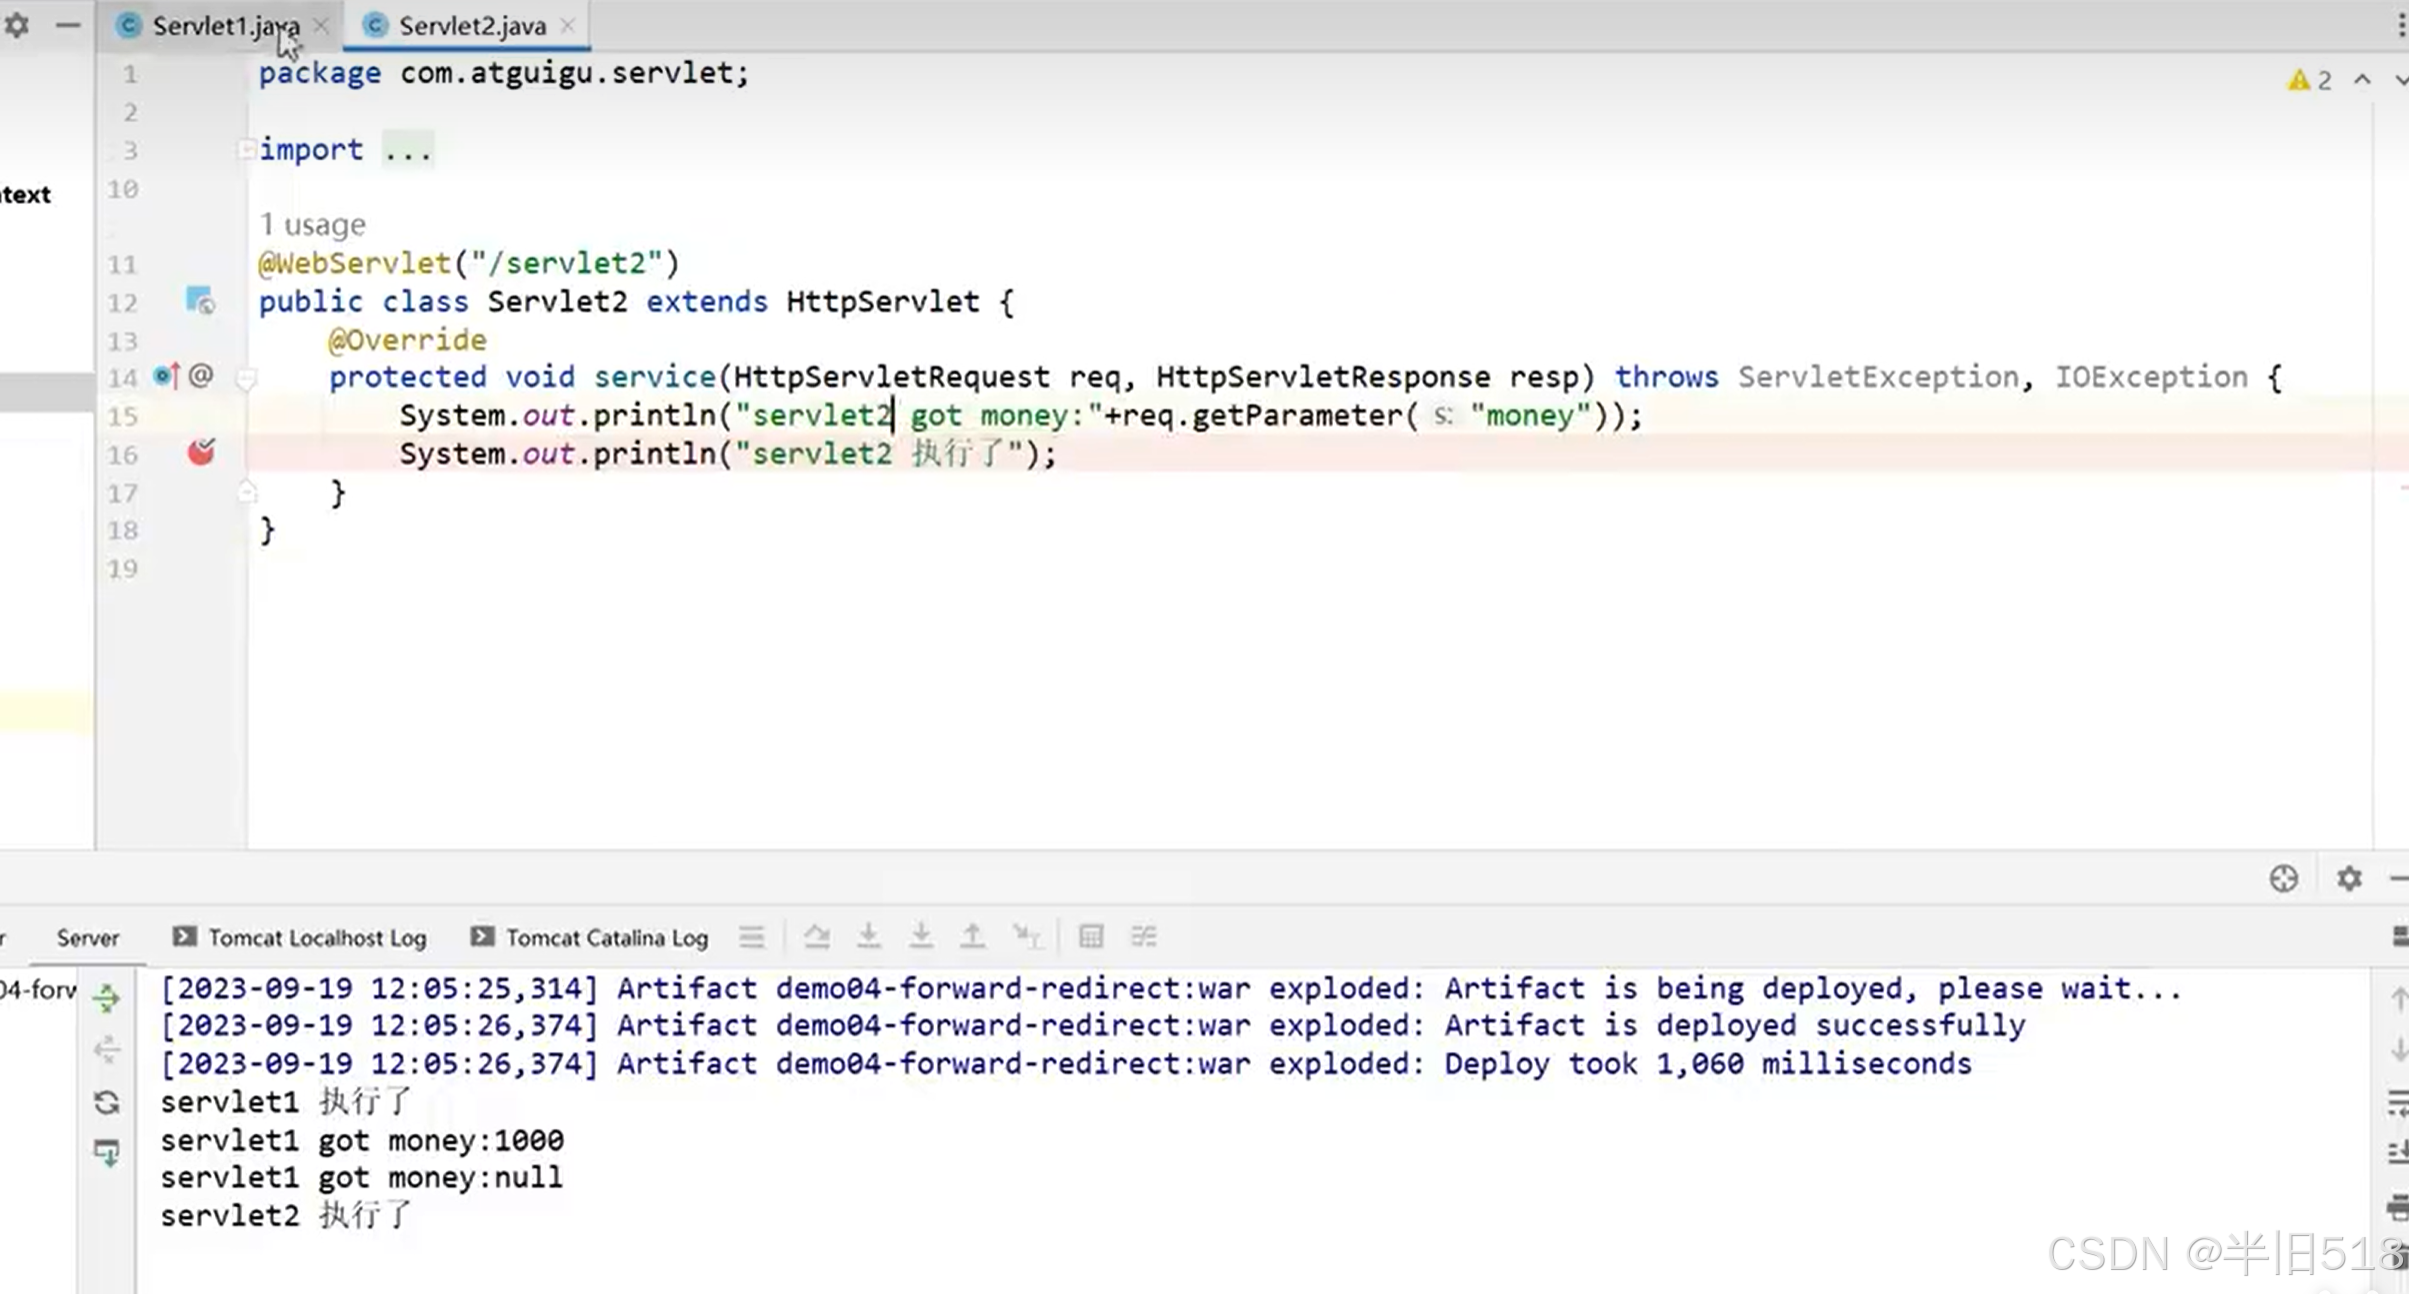Screen dimensions: 2409x1294
Task: Click the grey undeploy arrows icon
Action: (107, 1049)
